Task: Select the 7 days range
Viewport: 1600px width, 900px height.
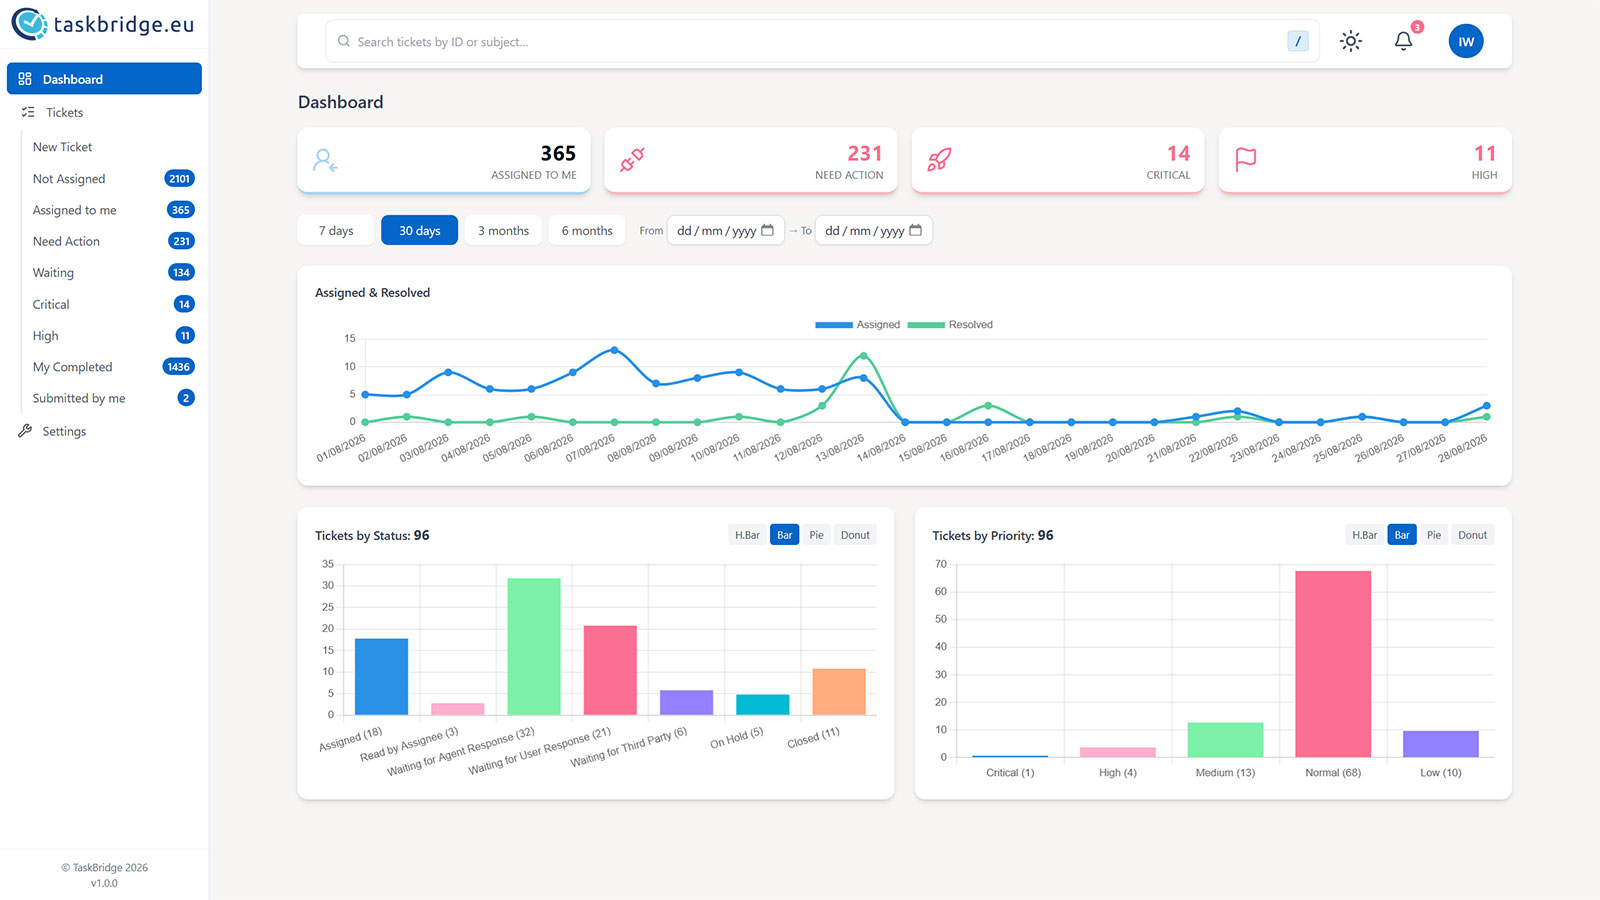Action: 336,230
